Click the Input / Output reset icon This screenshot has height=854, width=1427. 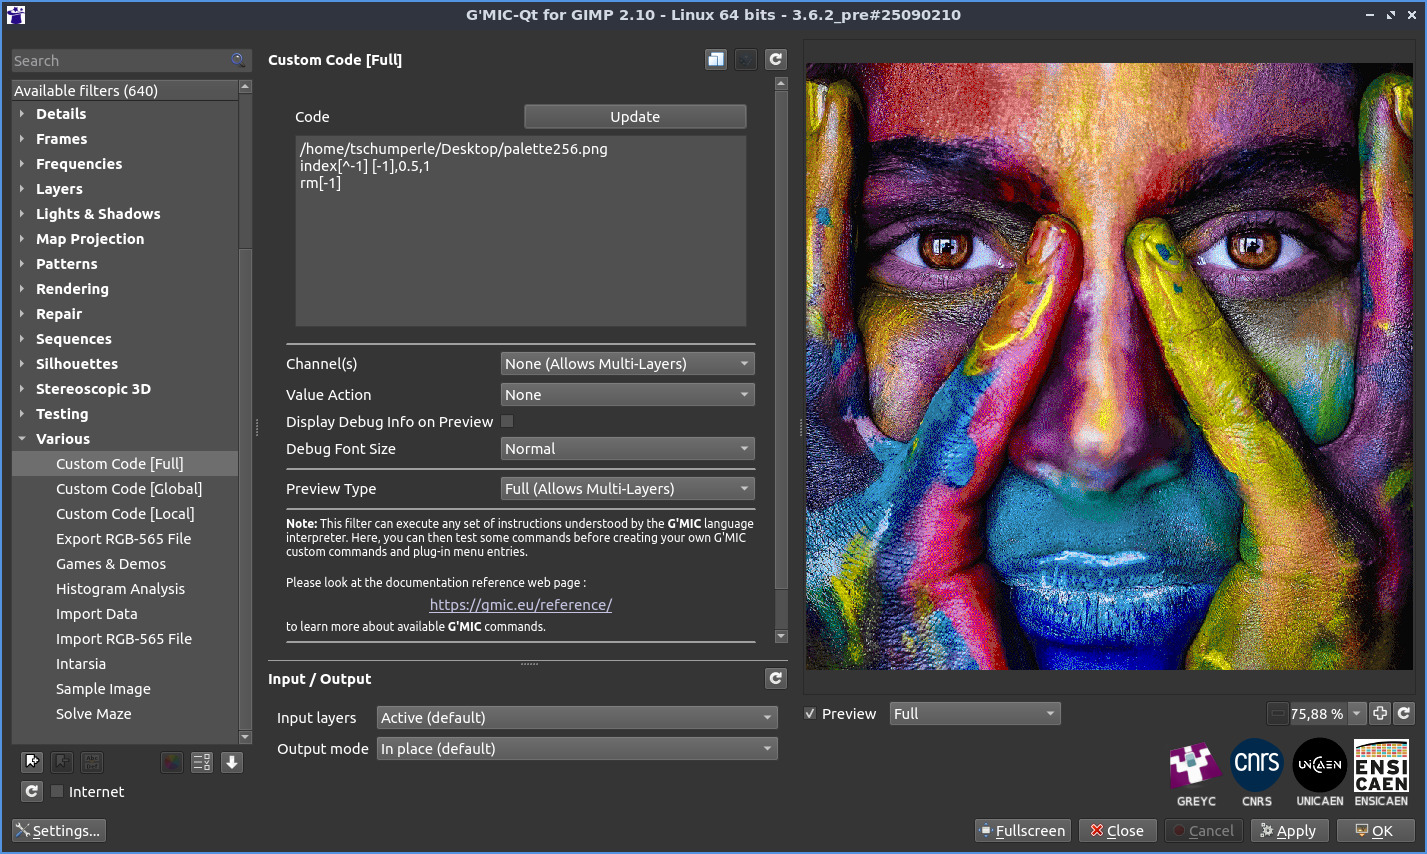775,679
